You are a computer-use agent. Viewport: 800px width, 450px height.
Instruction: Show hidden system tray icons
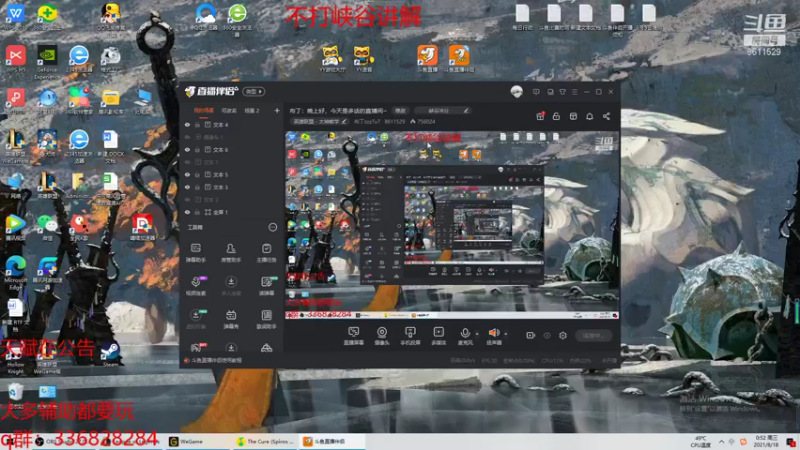pyautogui.click(x=721, y=442)
